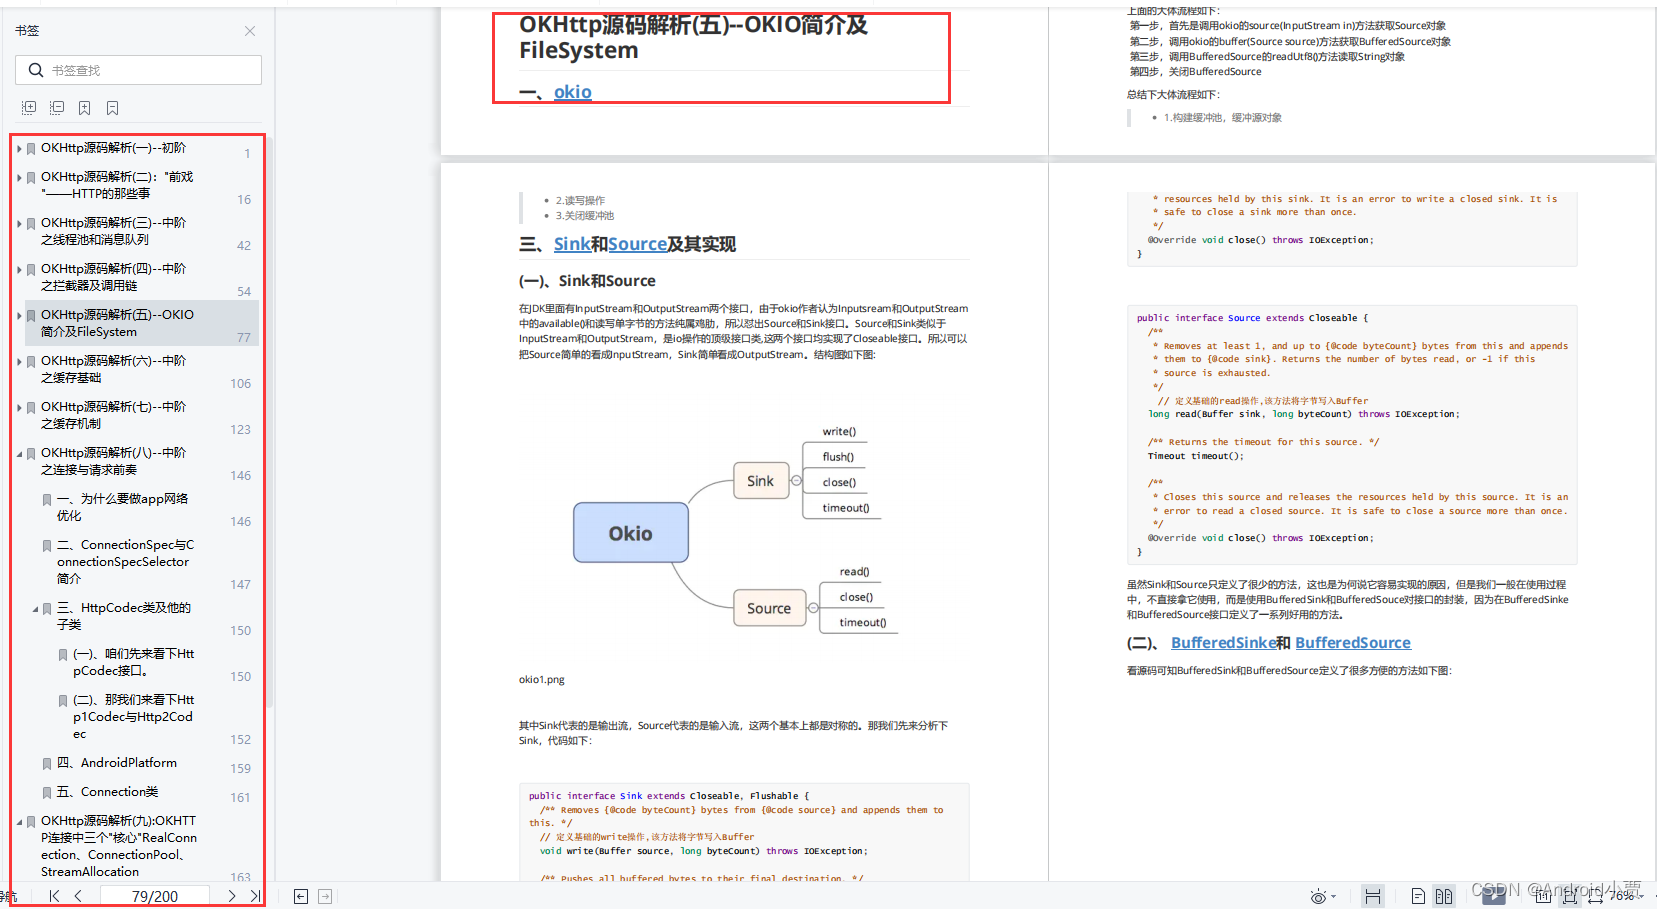Switch to two-page view
Image resolution: width=1657 pixels, height=909 pixels.
(1444, 896)
